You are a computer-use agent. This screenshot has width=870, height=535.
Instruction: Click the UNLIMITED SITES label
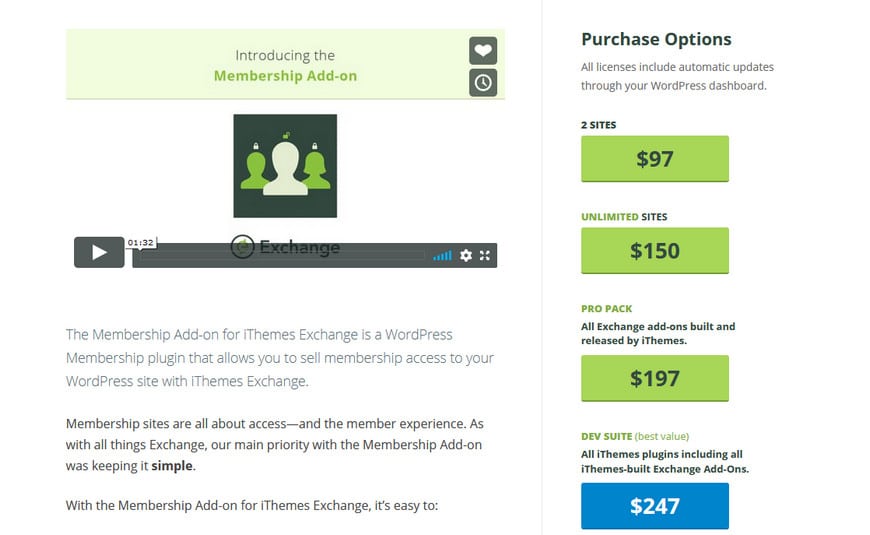[624, 217]
